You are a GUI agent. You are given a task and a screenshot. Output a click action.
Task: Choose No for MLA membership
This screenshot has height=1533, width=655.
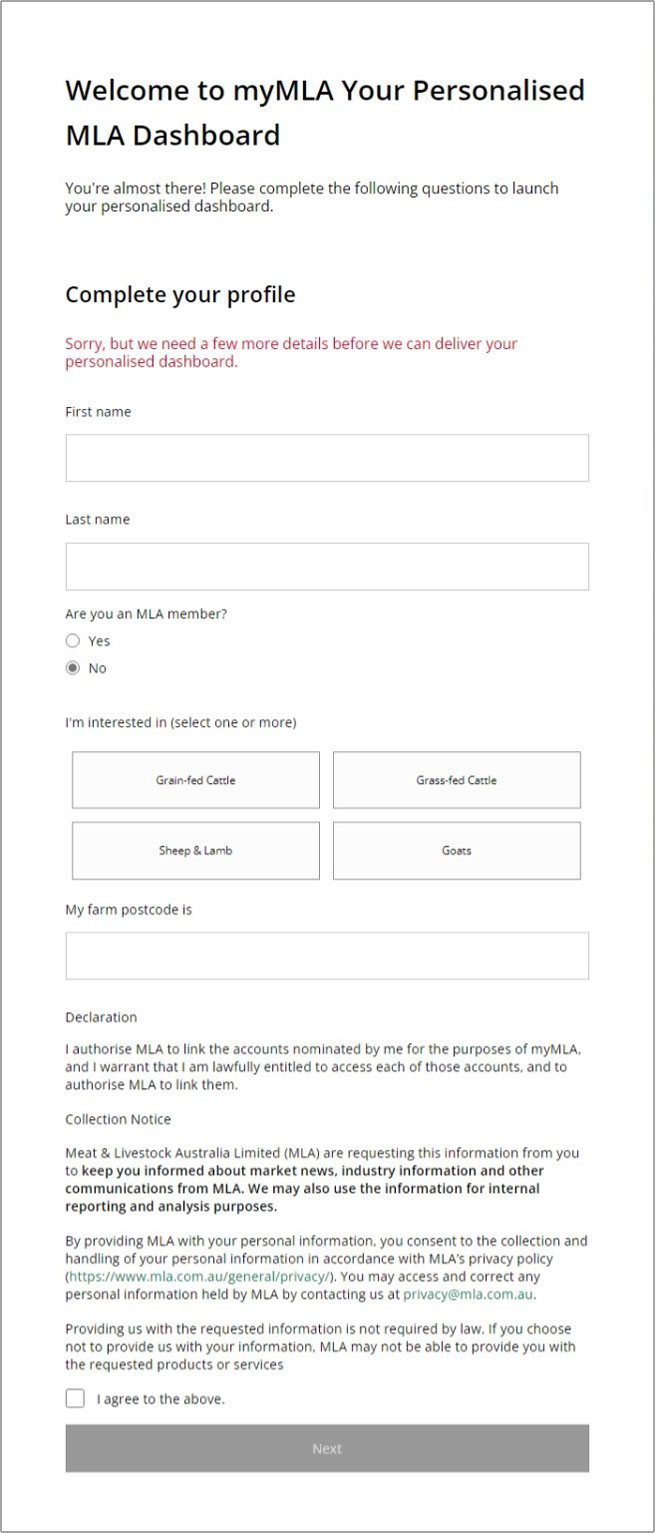(x=72, y=668)
